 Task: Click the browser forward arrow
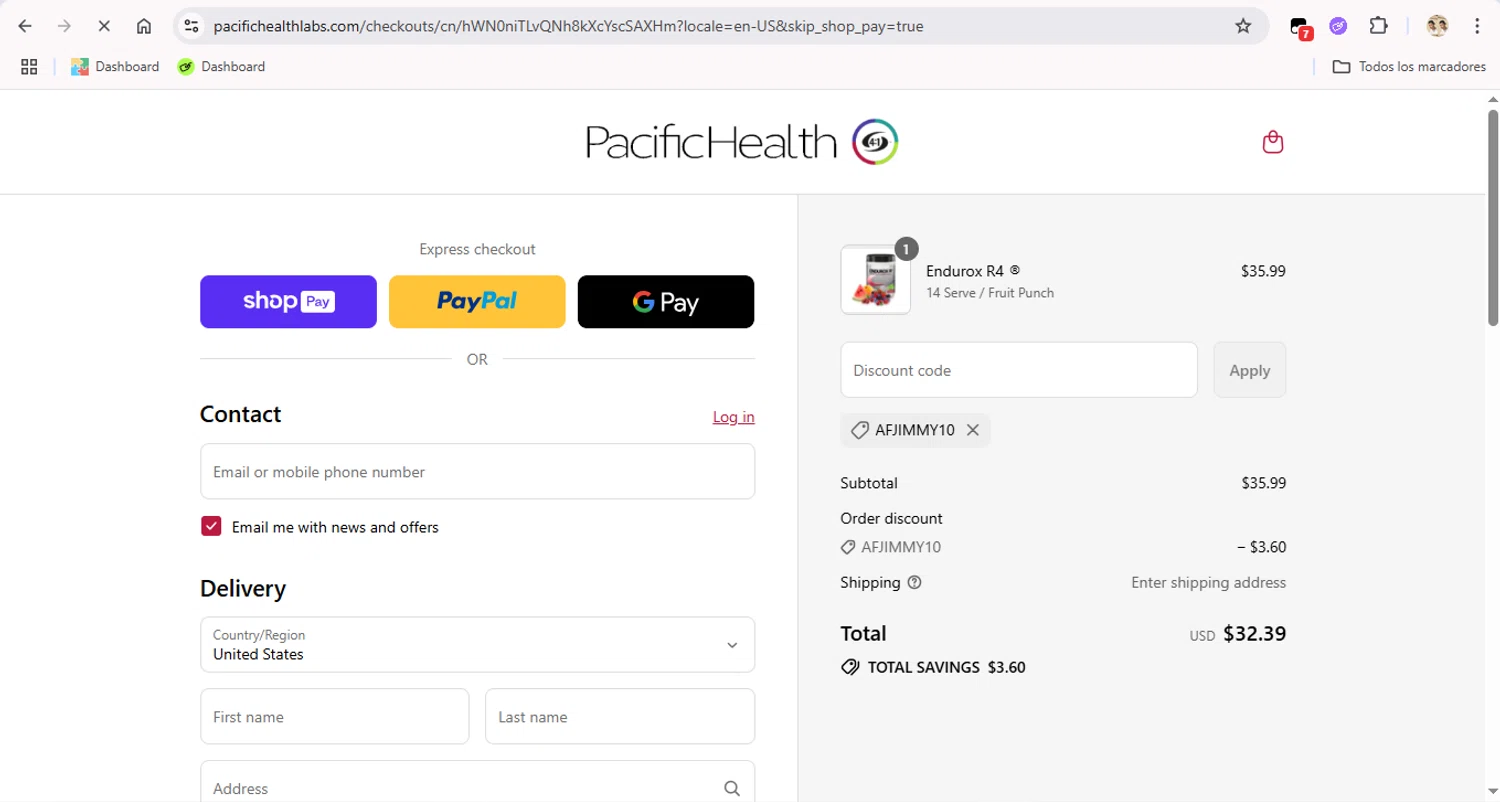(x=65, y=26)
